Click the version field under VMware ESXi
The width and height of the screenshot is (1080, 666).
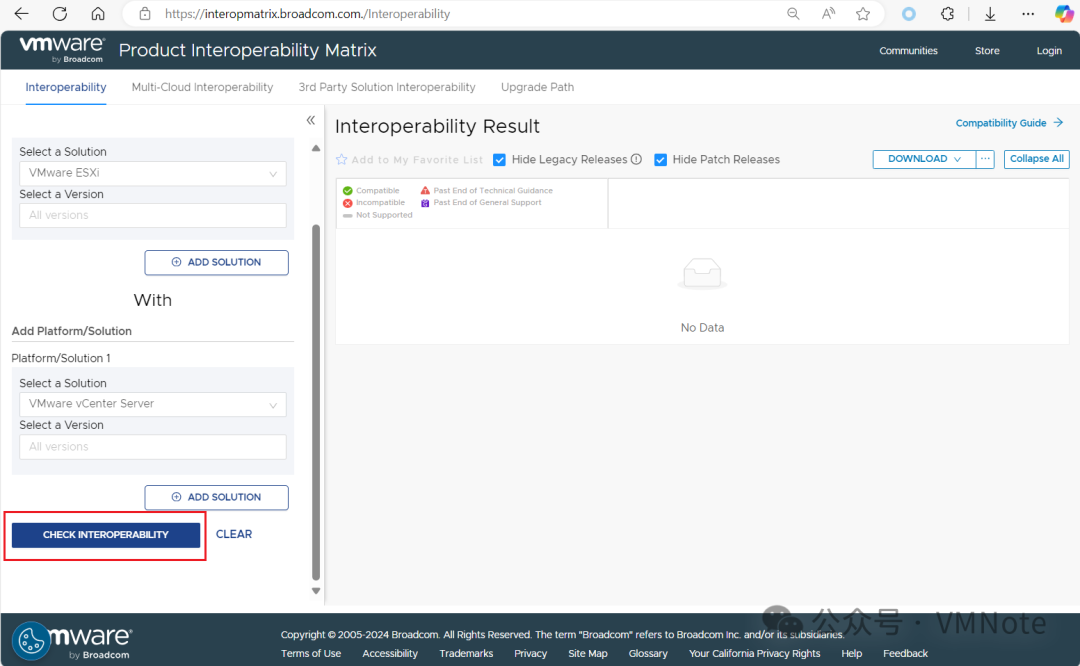click(x=153, y=216)
